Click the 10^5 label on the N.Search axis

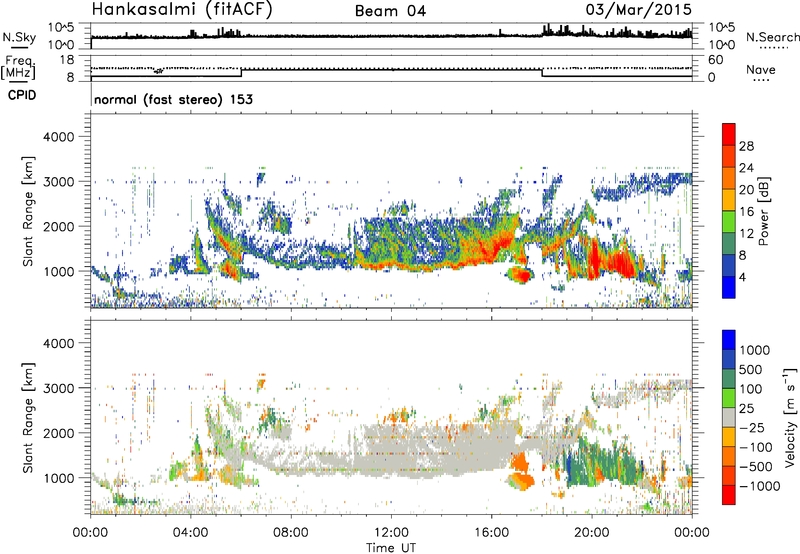coord(722,28)
